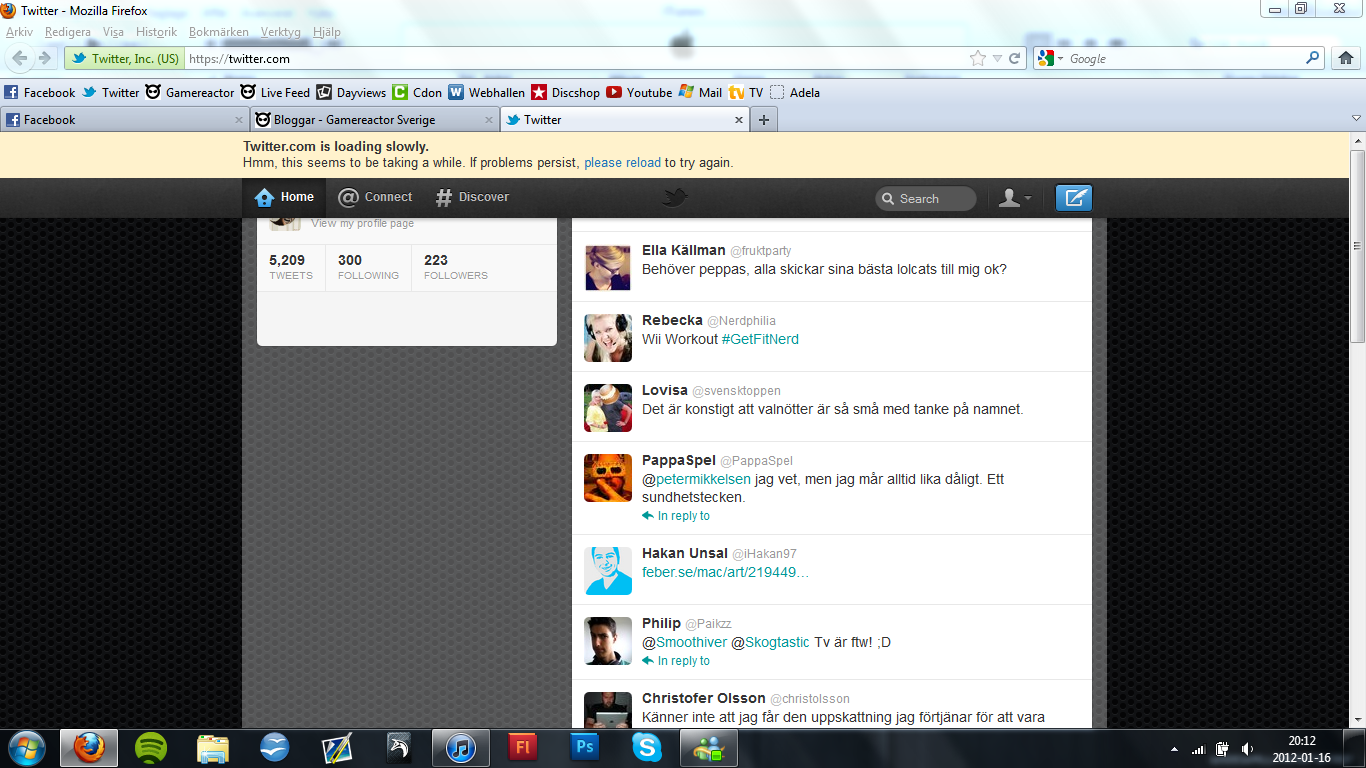Open the Redigera menu

click(x=68, y=32)
